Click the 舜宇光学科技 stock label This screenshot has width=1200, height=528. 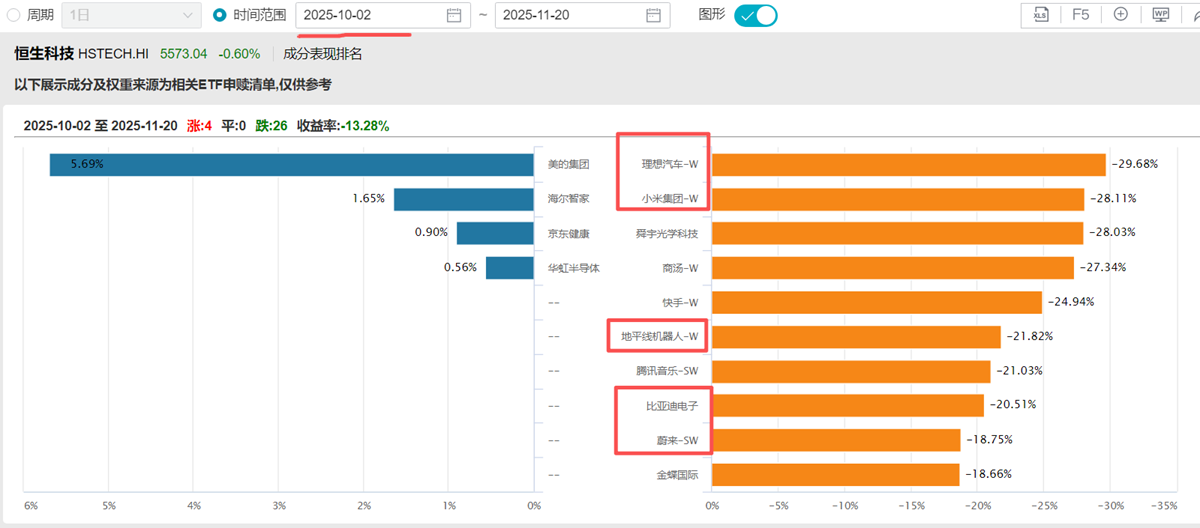coord(667,233)
